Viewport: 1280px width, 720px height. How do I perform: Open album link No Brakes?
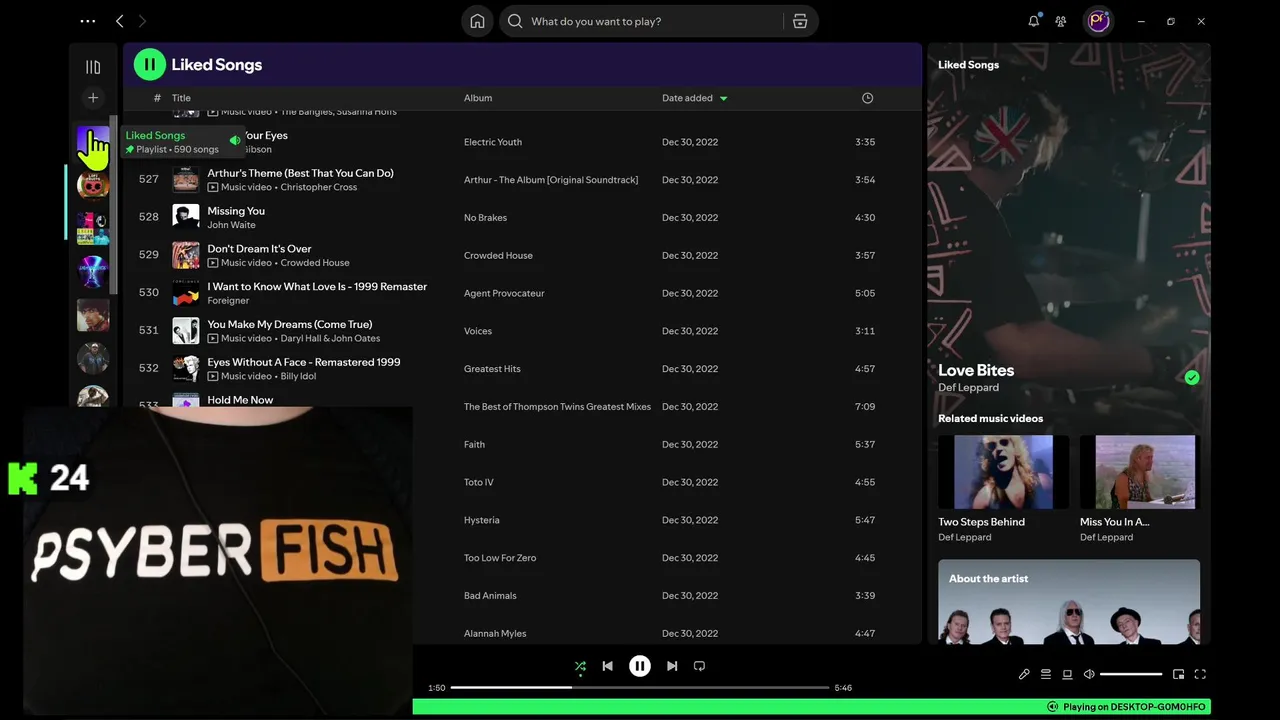pos(485,218)
